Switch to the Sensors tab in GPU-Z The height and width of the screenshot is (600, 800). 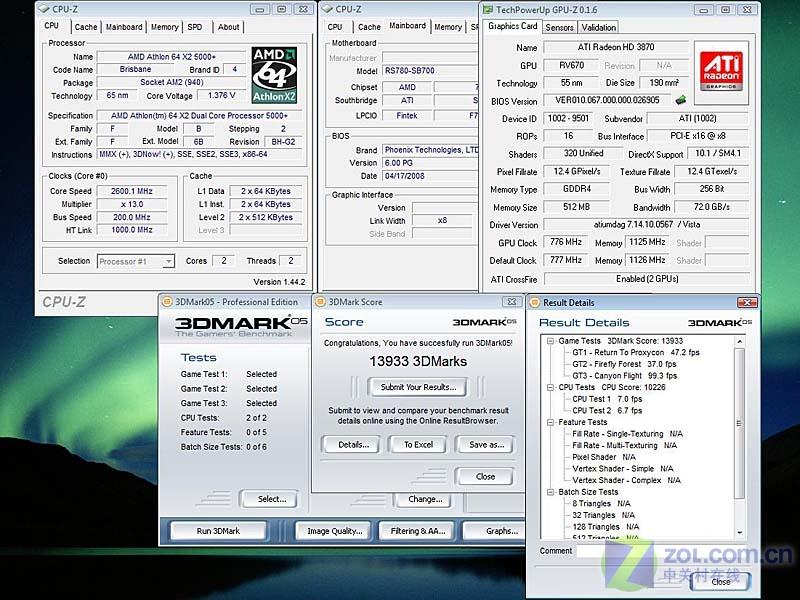(559, 28)
